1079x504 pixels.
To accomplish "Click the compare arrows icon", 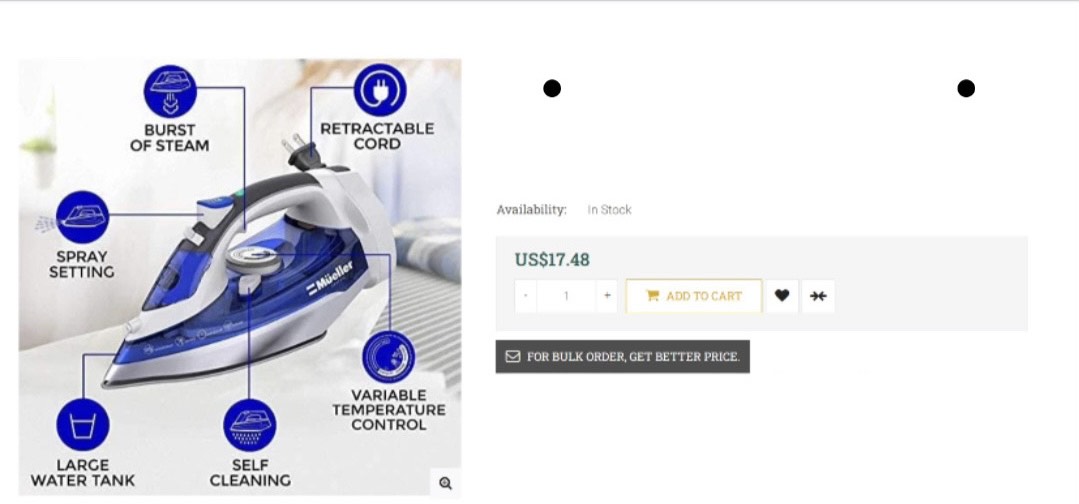I will [x=818, y=296].
